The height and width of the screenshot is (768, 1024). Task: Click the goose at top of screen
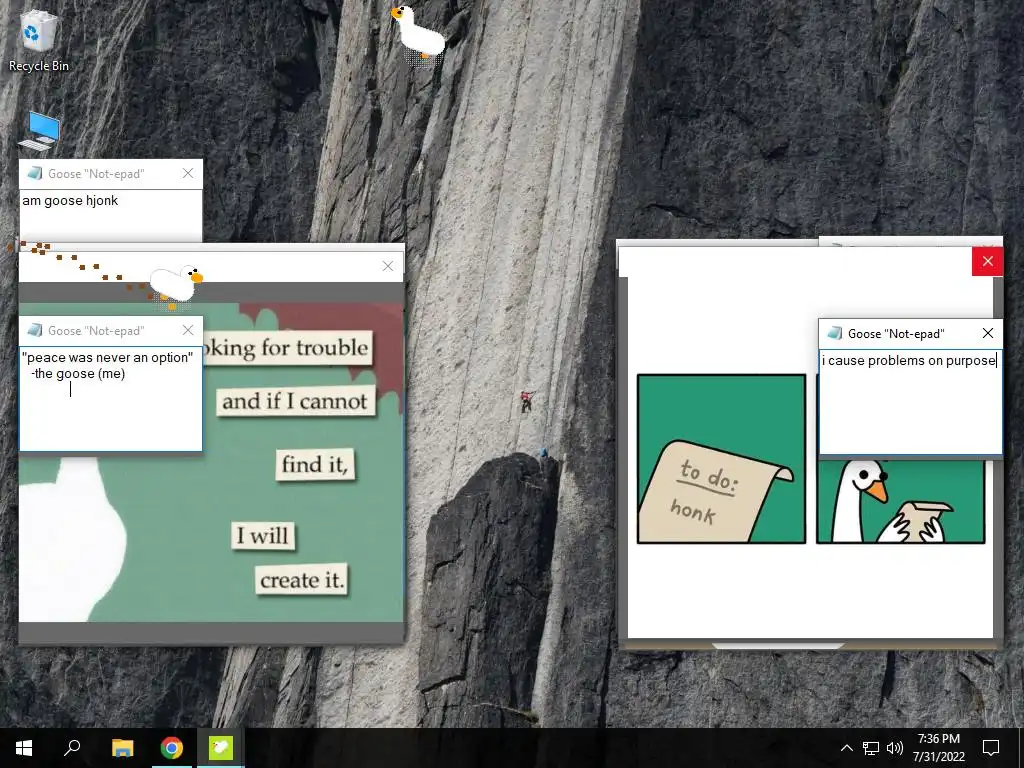pyautogui.click(x=419, y=33)
